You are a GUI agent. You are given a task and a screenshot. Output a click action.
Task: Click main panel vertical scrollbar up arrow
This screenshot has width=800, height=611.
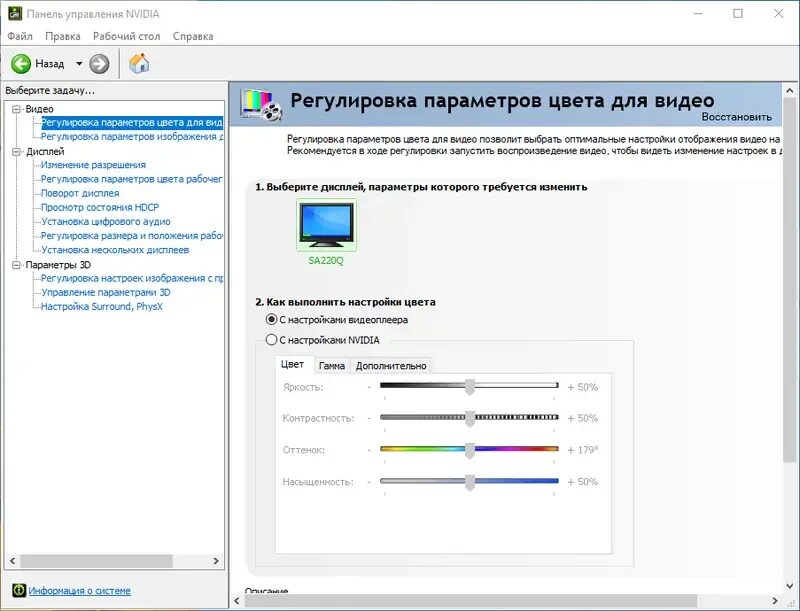(x=789, y=91)
